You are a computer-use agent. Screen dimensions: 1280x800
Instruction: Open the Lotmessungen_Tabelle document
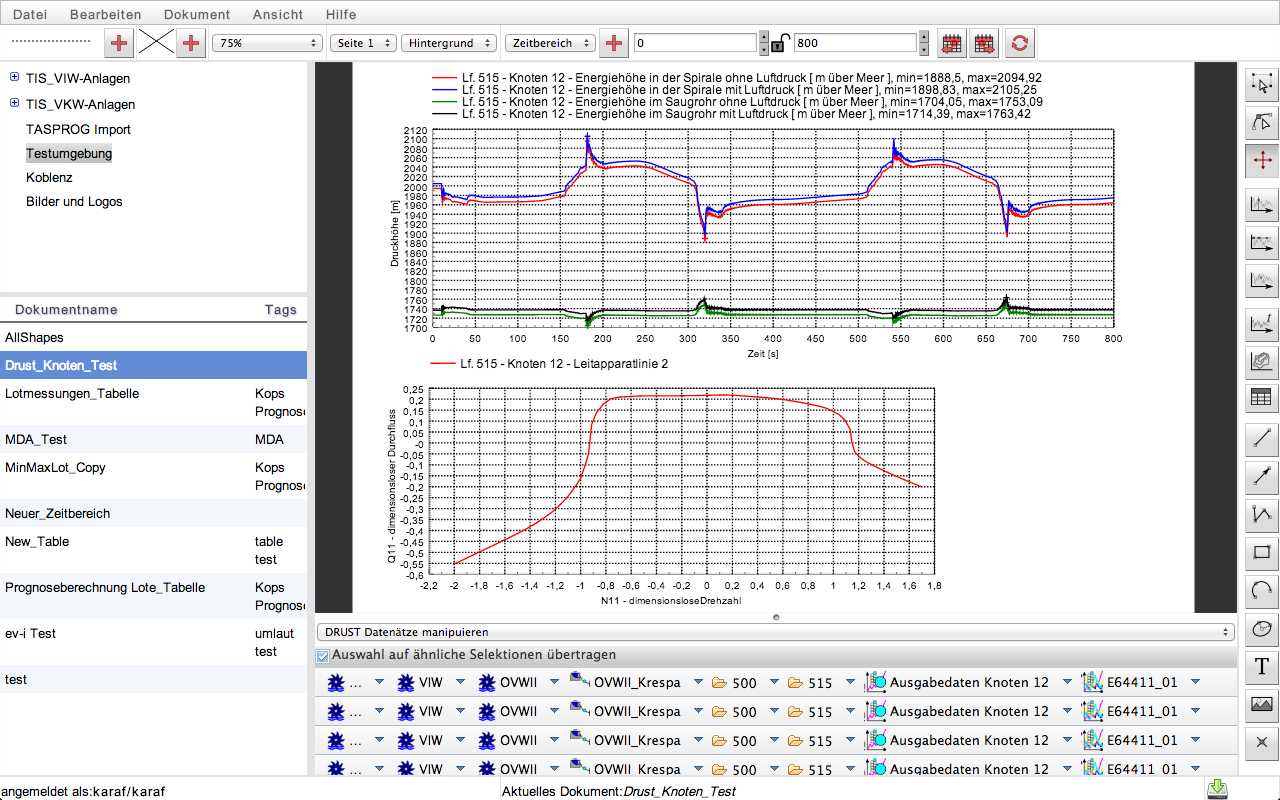point(72,394)
